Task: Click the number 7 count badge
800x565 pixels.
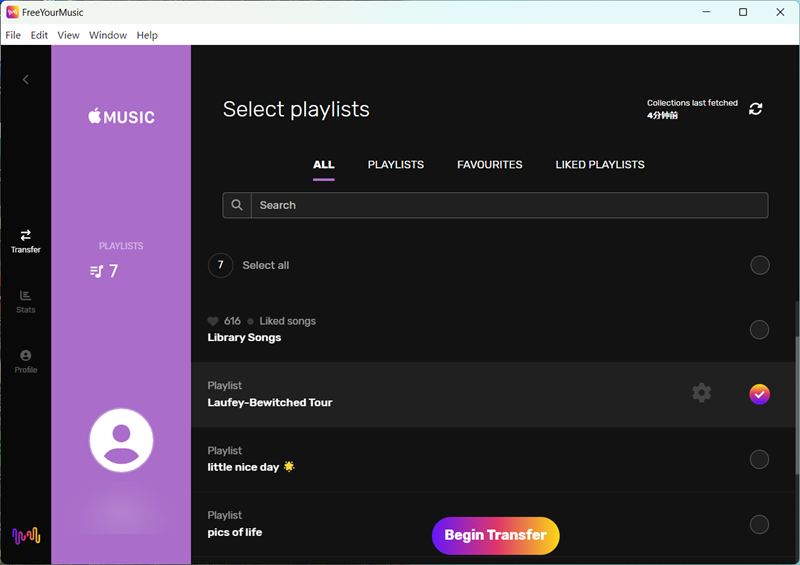Action: click(x=220, y=265)
